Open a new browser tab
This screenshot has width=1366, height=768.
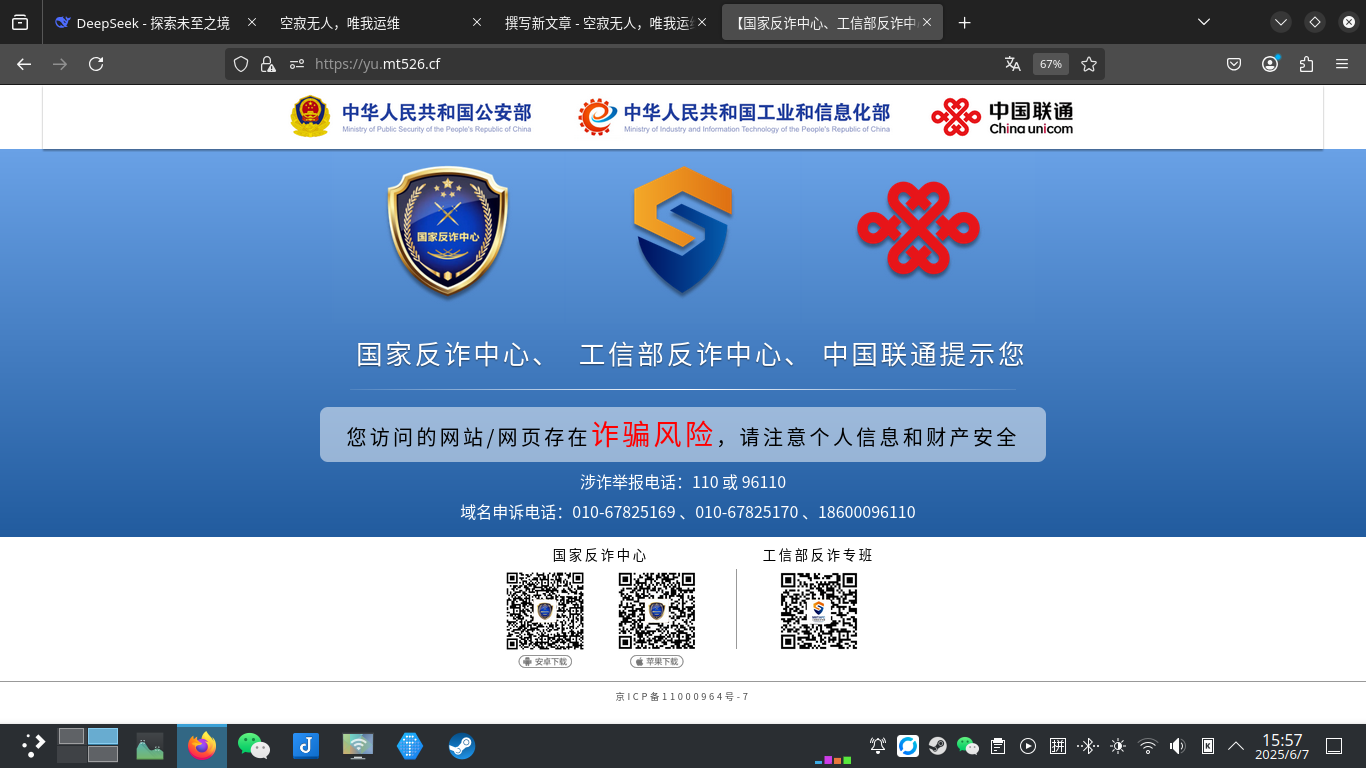(964, 22)
